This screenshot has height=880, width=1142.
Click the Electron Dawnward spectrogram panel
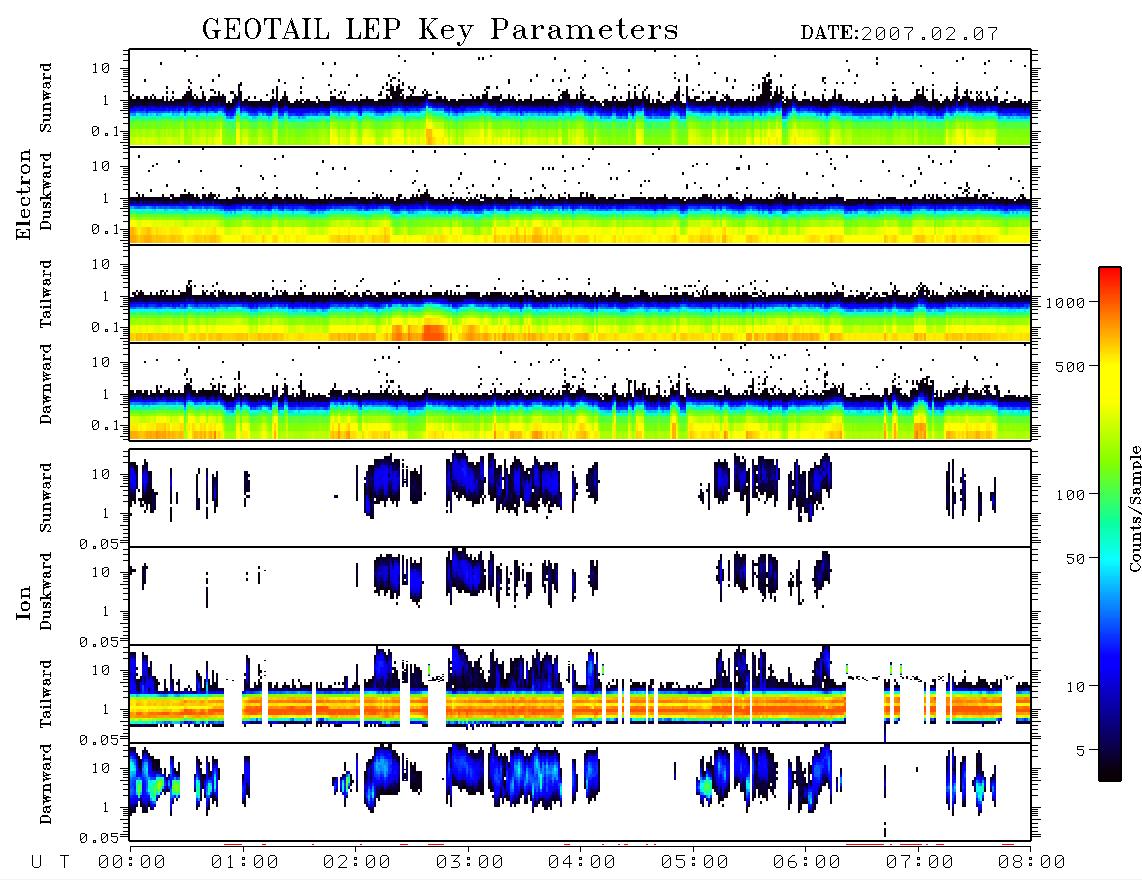pos(580,391)
